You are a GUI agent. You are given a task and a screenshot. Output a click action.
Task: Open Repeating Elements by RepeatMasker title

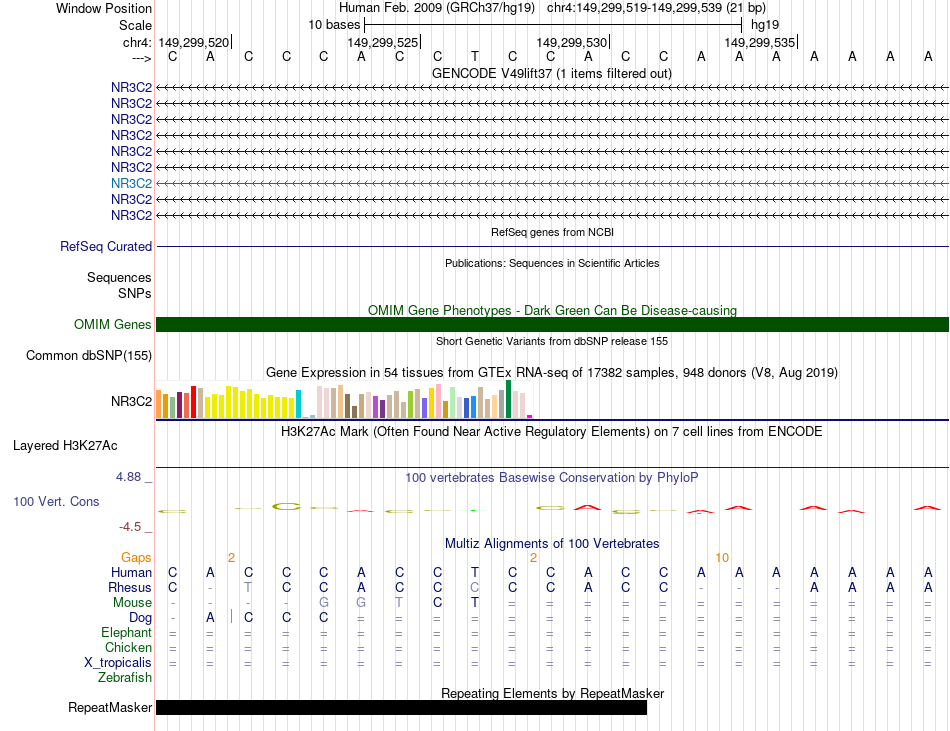click(552, 693)
